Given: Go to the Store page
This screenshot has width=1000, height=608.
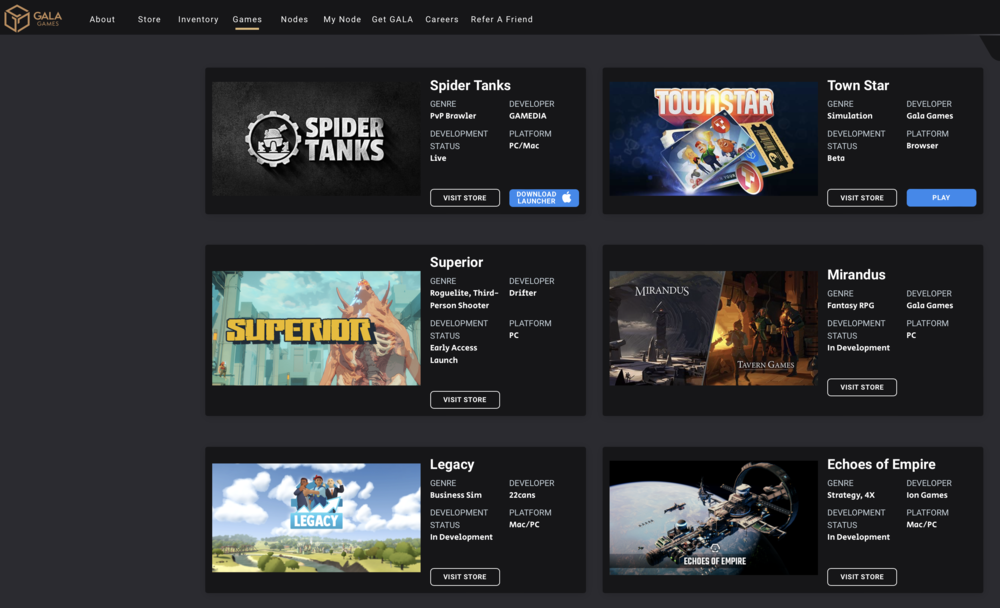Looking at the screenshot, I should coord(149,20).
